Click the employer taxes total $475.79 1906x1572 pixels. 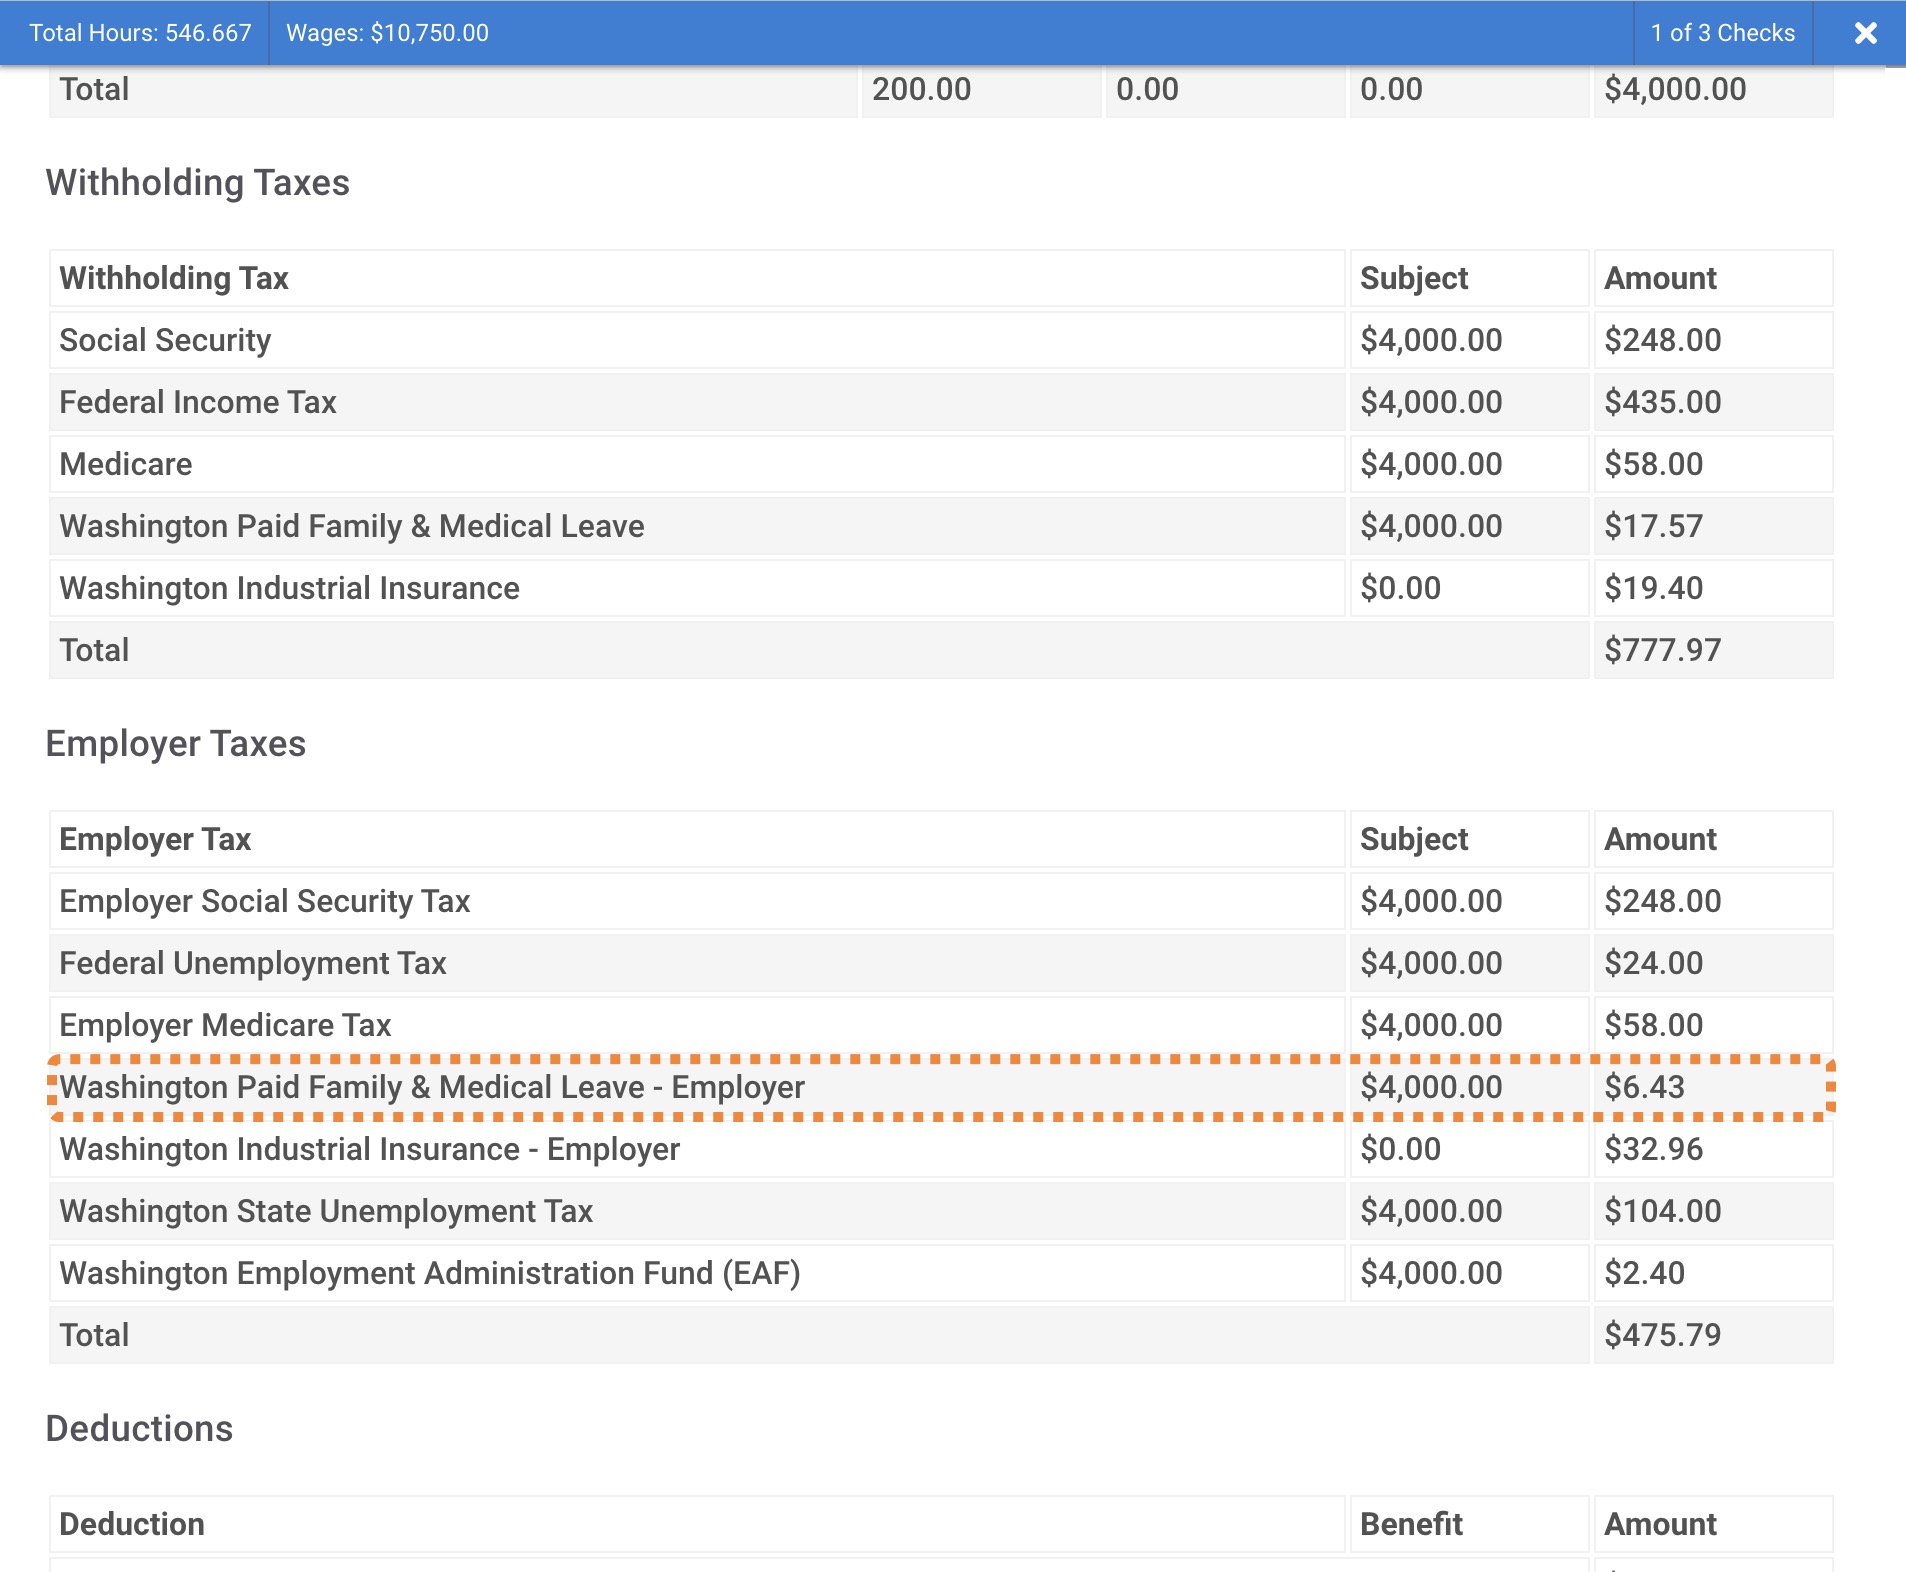coord(1662,1335)
